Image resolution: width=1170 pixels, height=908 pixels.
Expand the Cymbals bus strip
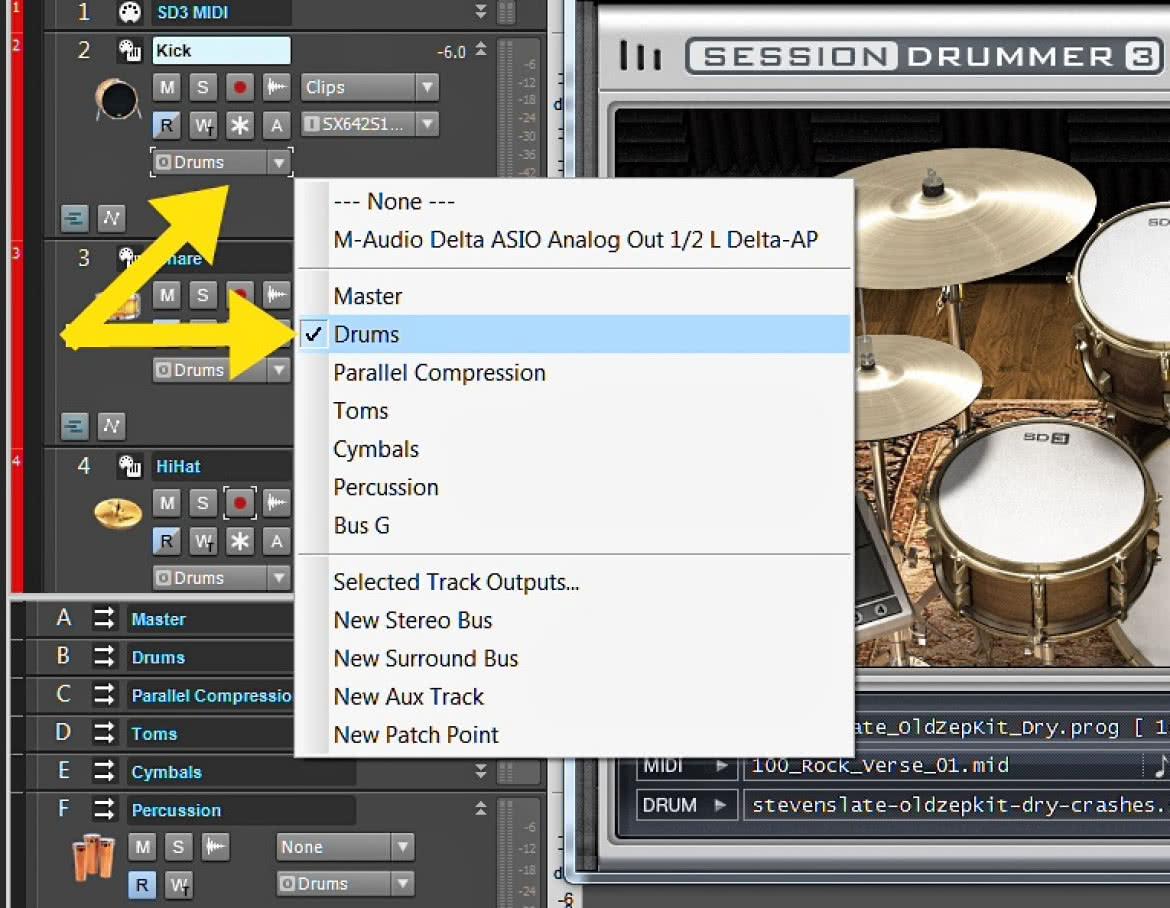(x=481, y=771)
